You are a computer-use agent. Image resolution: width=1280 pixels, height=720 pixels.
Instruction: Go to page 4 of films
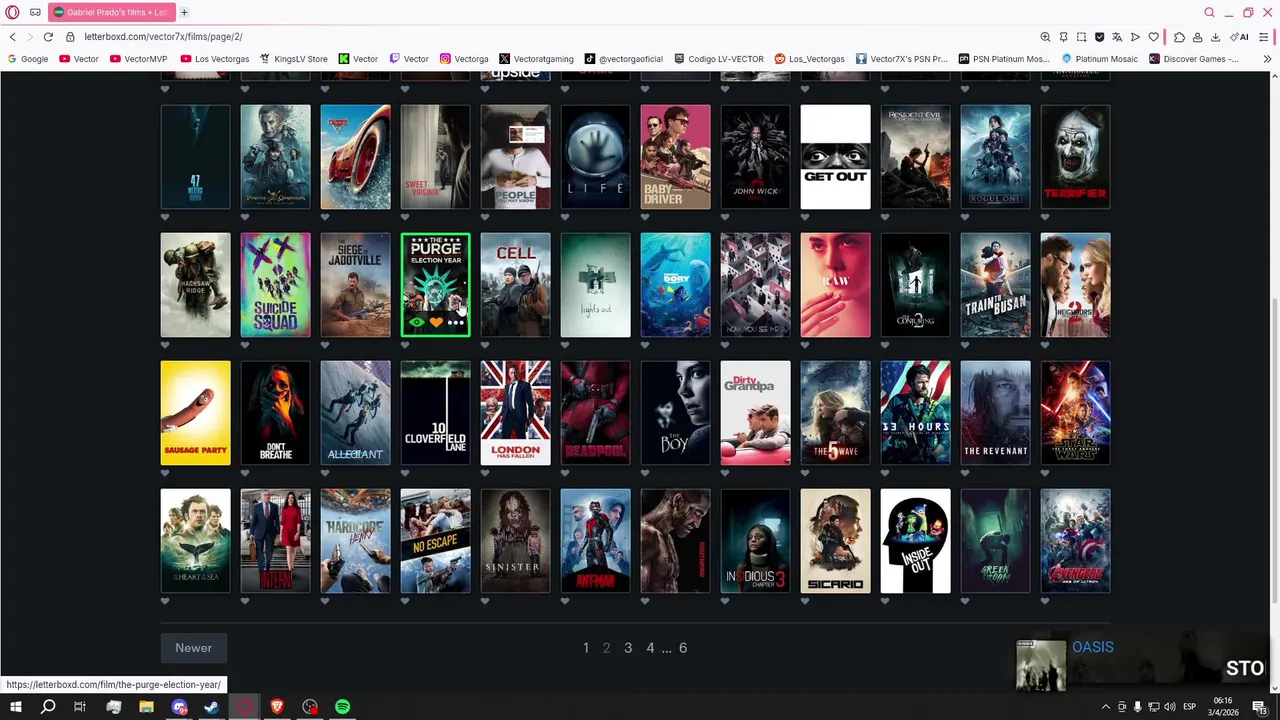[x=650, y=648]
